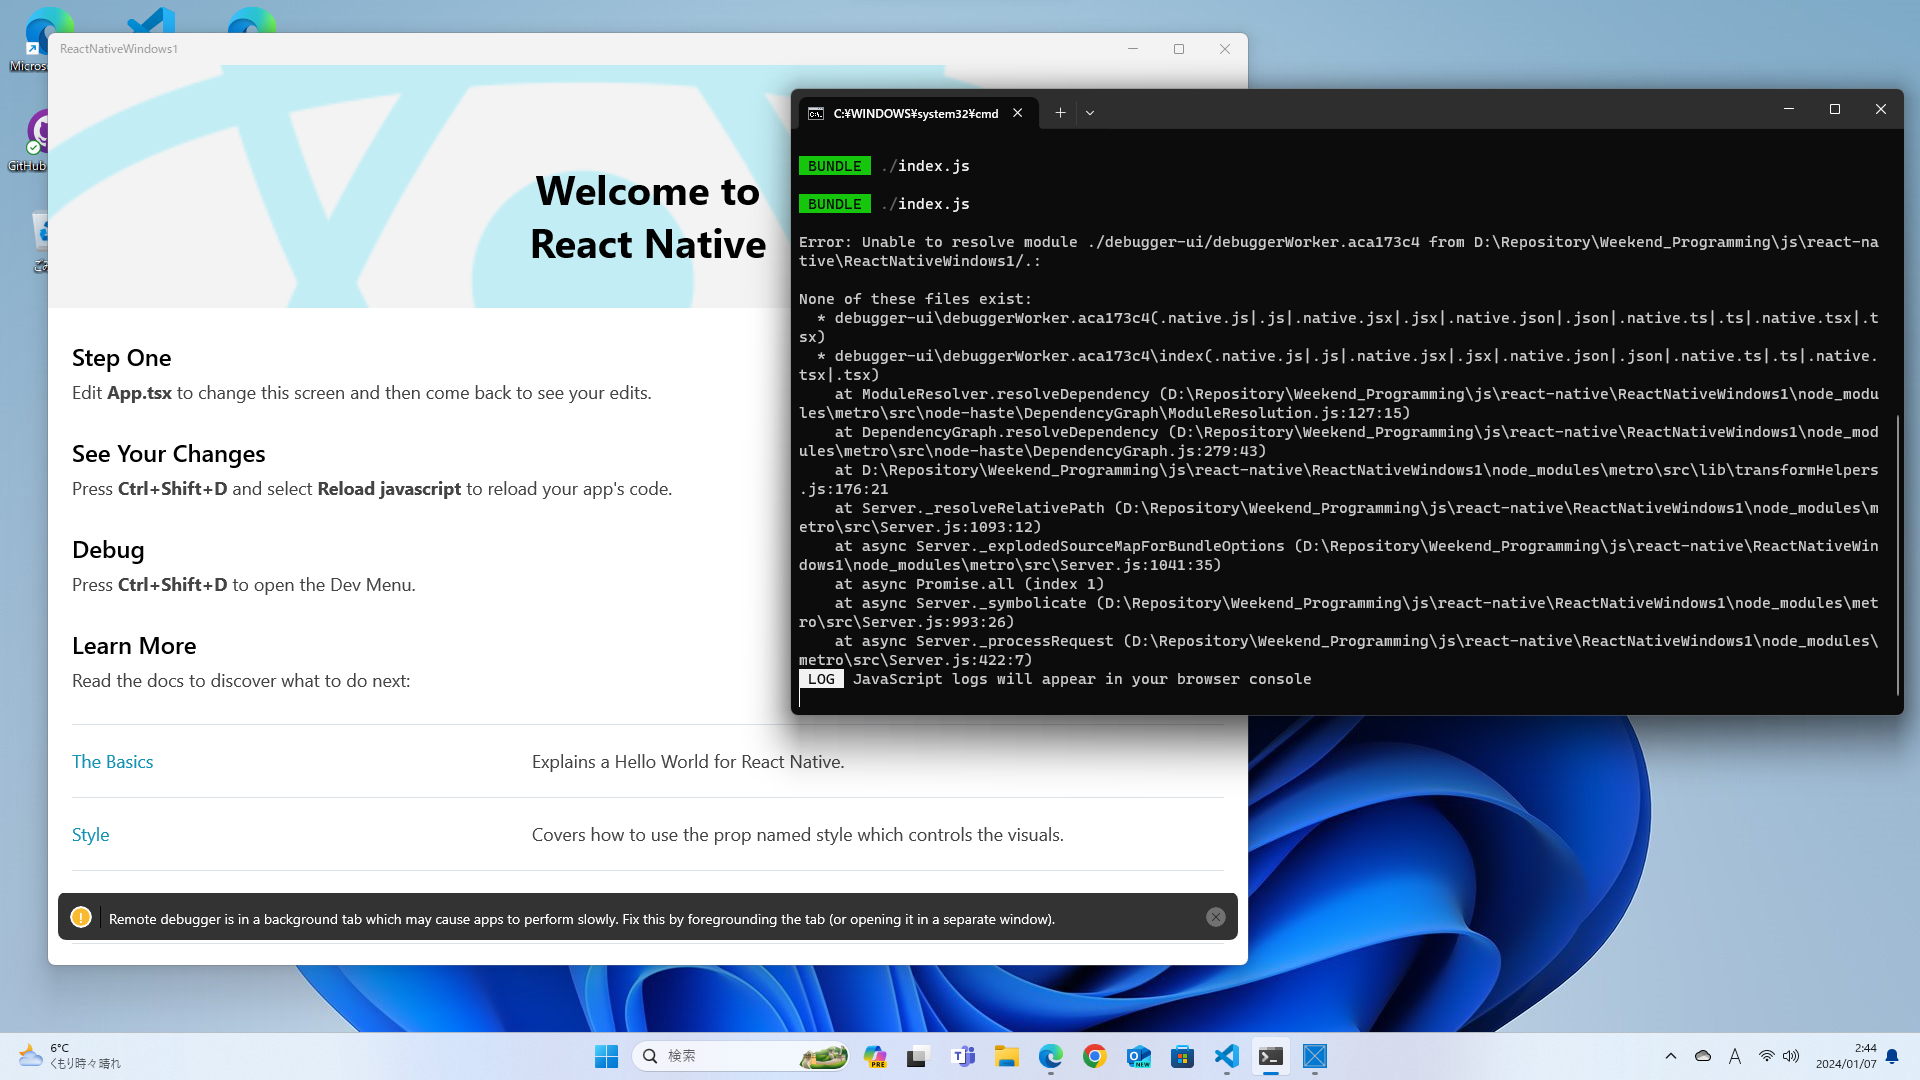
Task: Click the Debug heading
Action: 108,550
